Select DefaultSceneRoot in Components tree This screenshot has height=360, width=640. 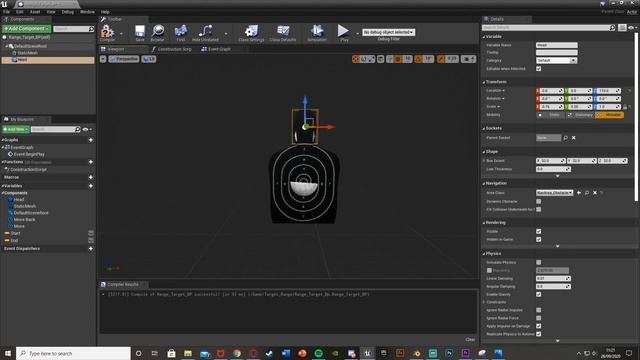tap(30, 46)
